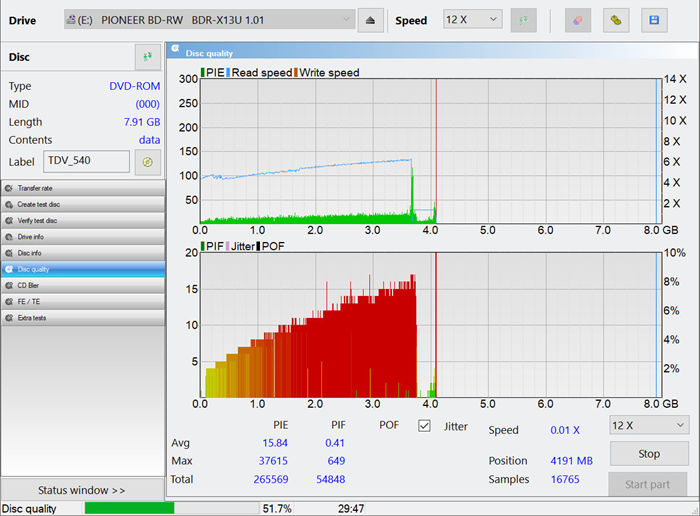Open the Transfer rate section
This screenshot has width=700, height=516.
point(83,188)
